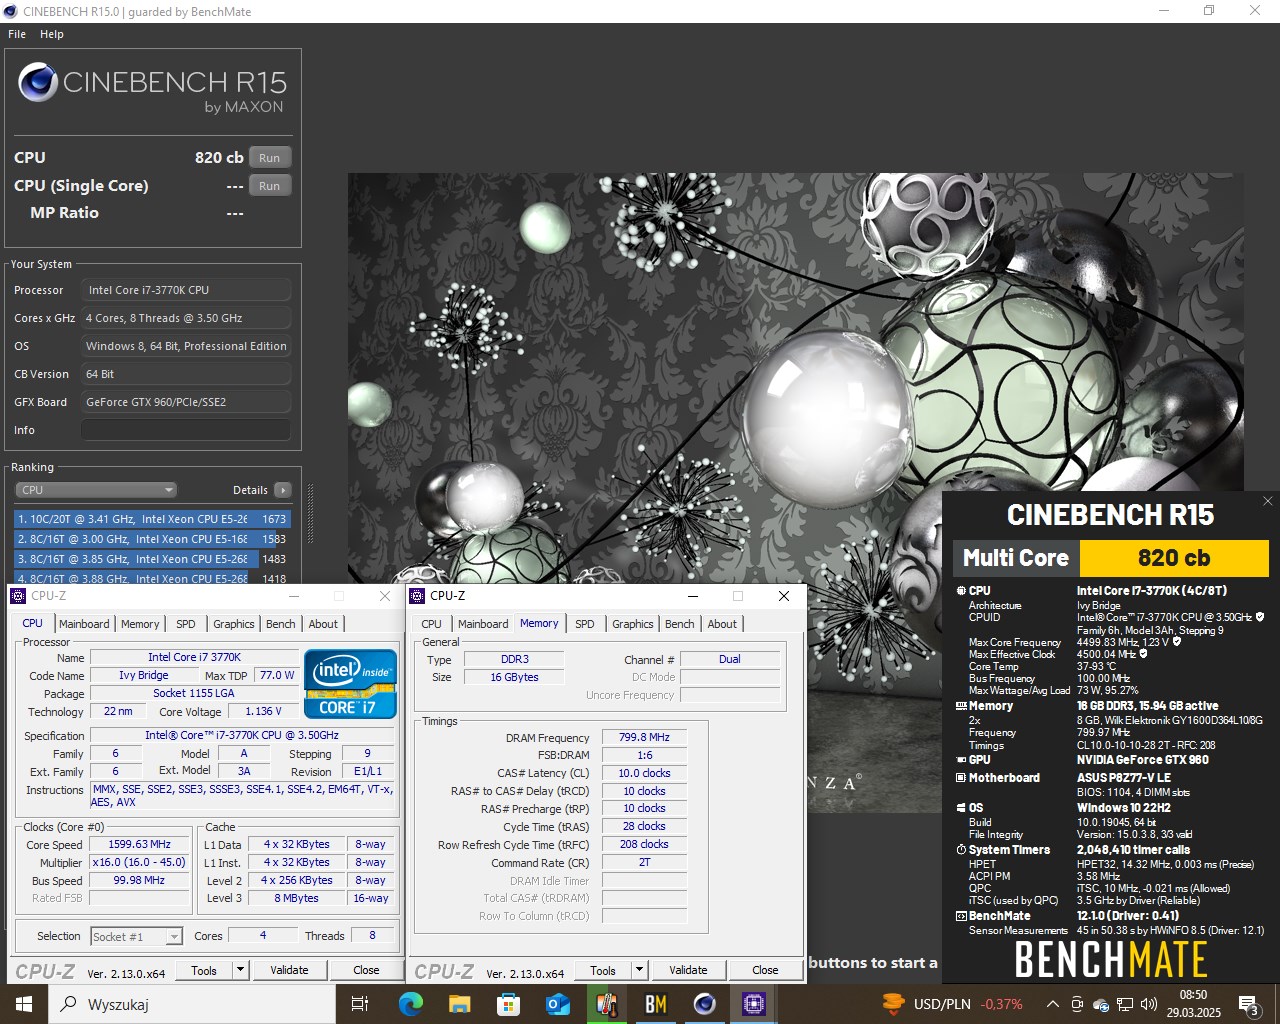The width and height of the screenshot is (1280, 1024).
Task: Click the Details arrow button in Ranking
Action: 283,490
